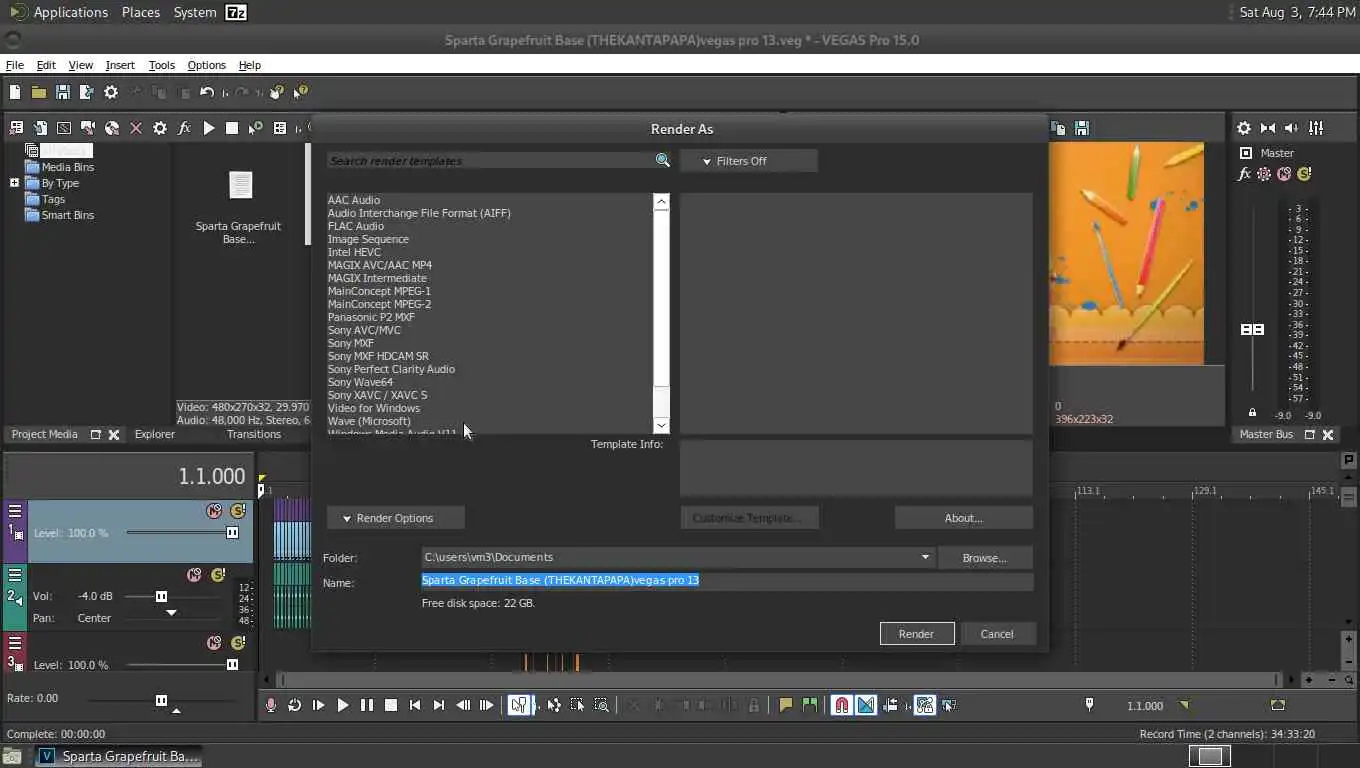Screen dimensions: 1360x768
Task: Open a project via folder icon
Action: tap(38, 92)
